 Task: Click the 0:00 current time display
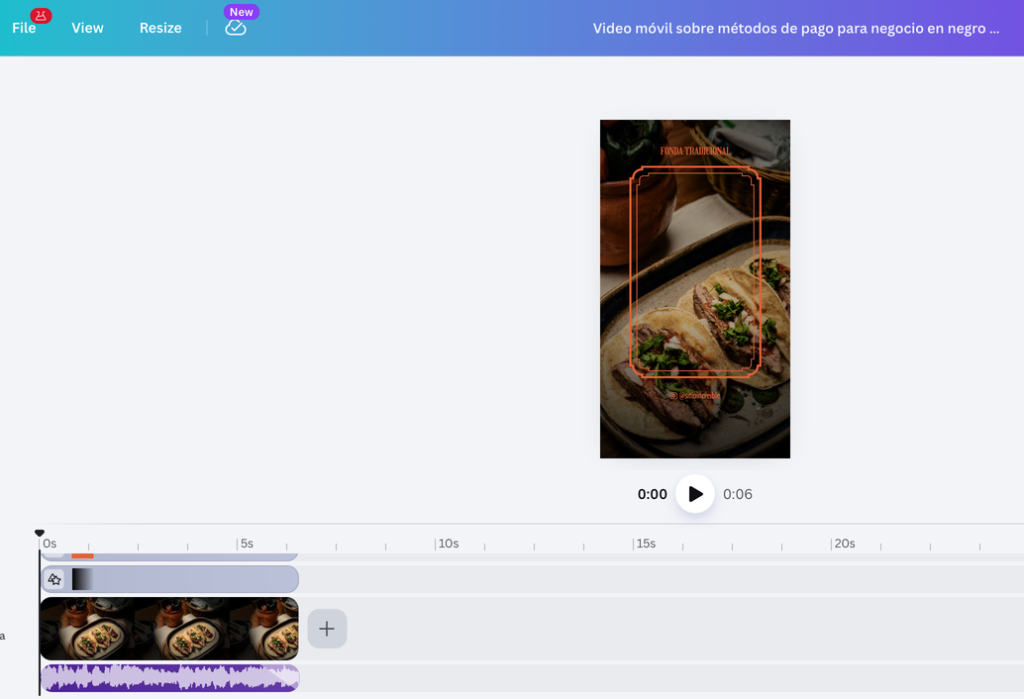(653, 493)
